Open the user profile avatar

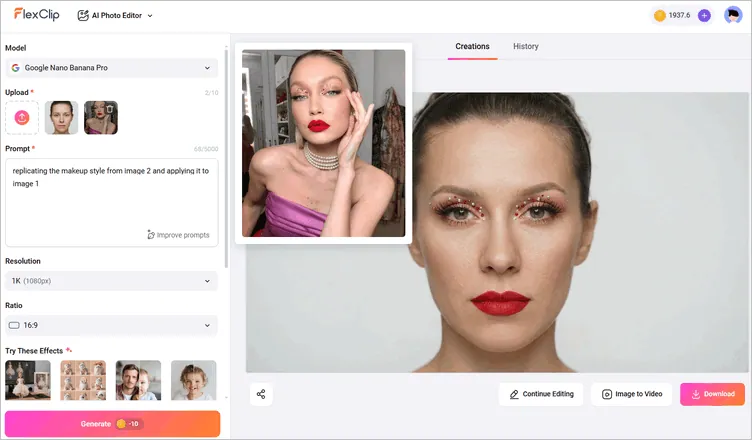pyautogui.click(x=733, y=15)
